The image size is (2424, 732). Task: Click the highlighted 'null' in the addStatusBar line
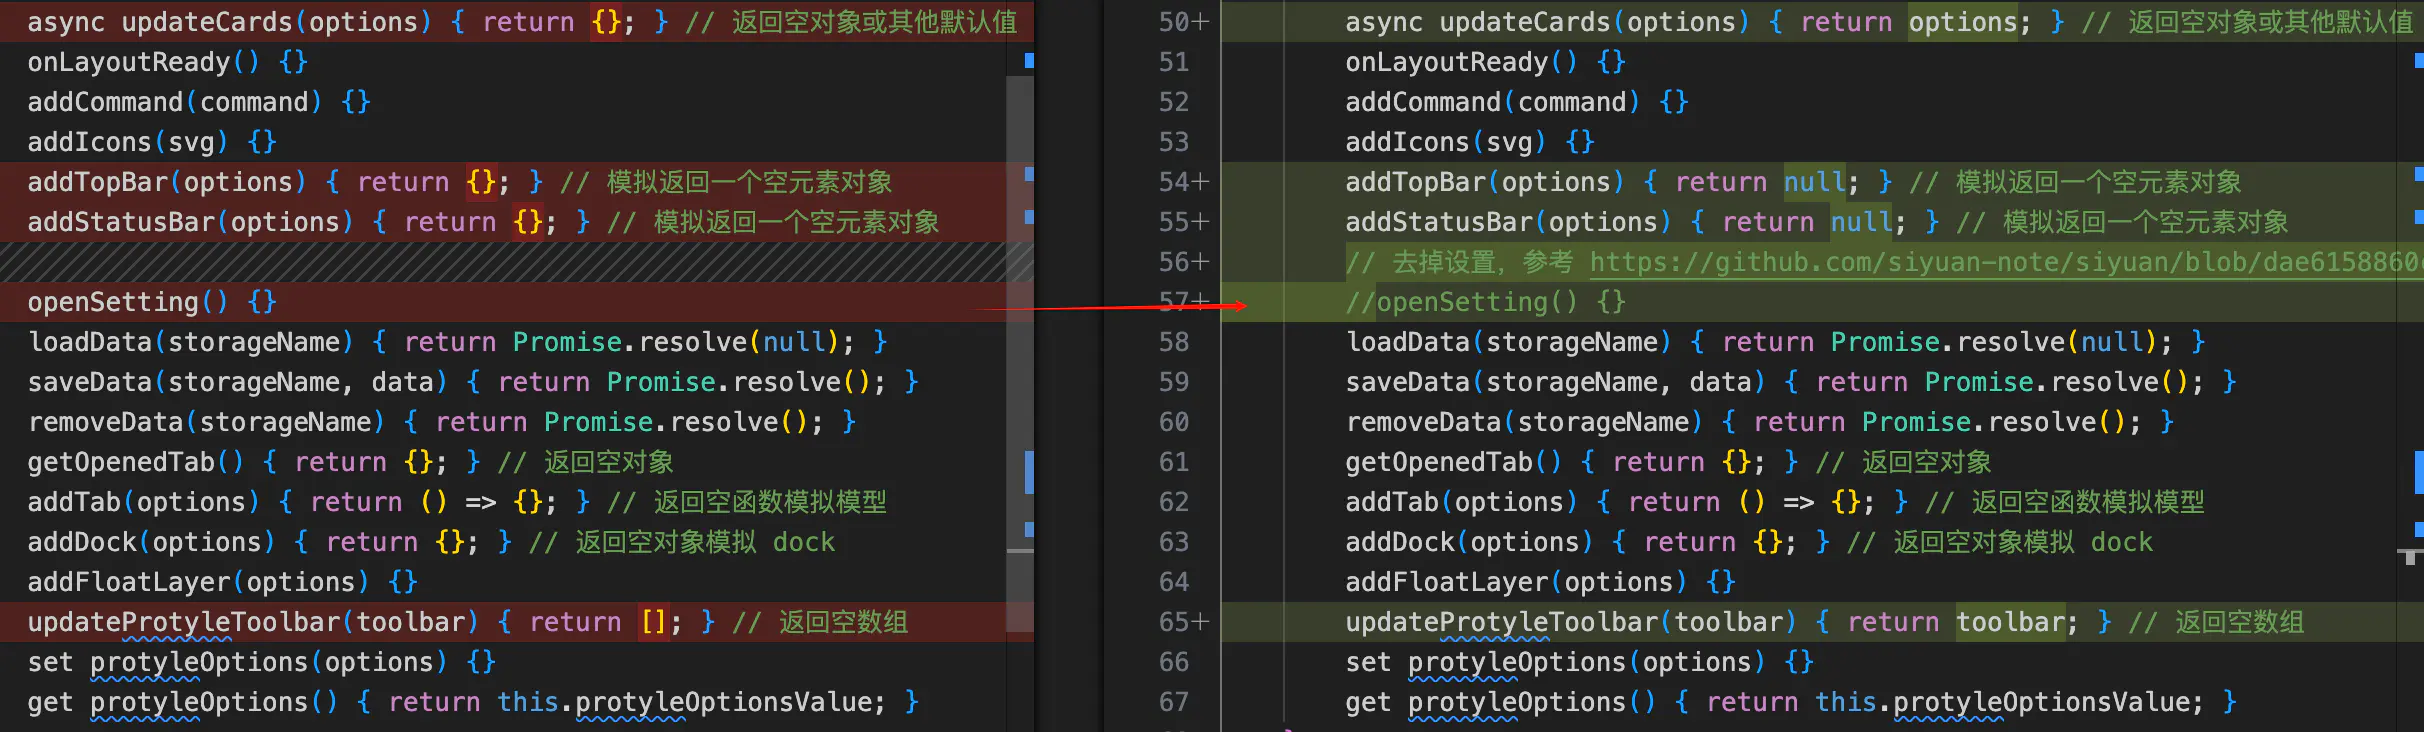(1862, 222)
